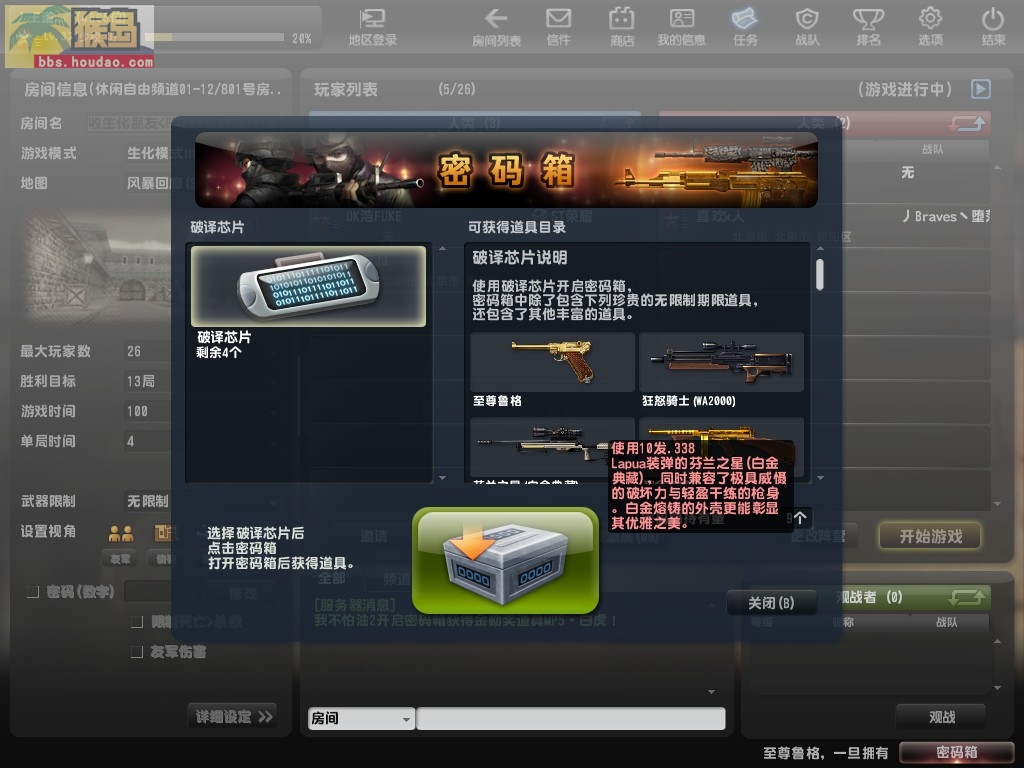Click the player list scroll-down arrow

pos(997,504)
